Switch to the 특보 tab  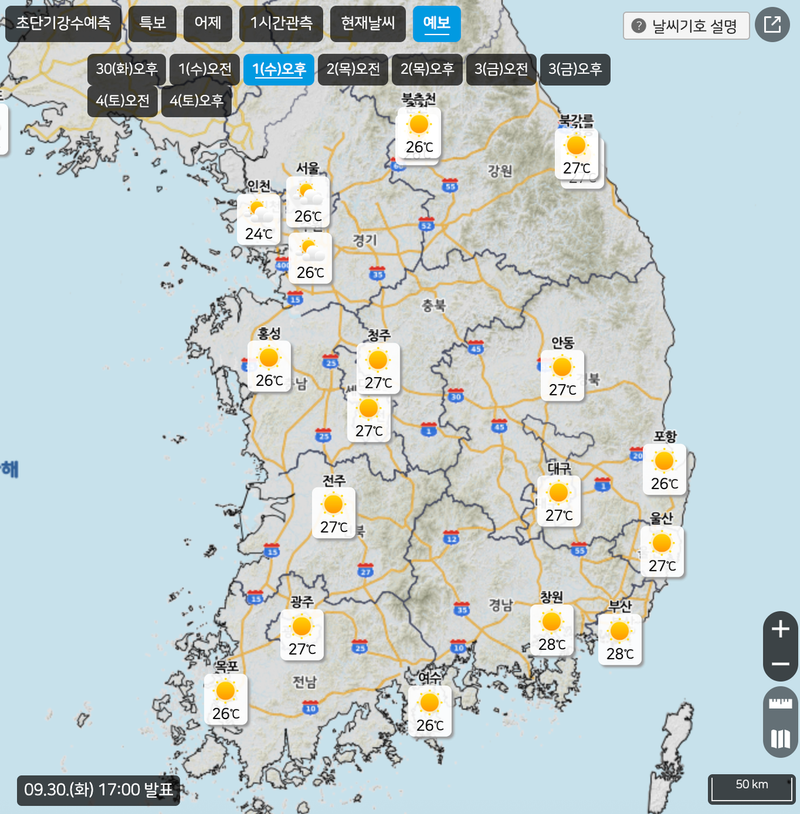tap(153, 23)
